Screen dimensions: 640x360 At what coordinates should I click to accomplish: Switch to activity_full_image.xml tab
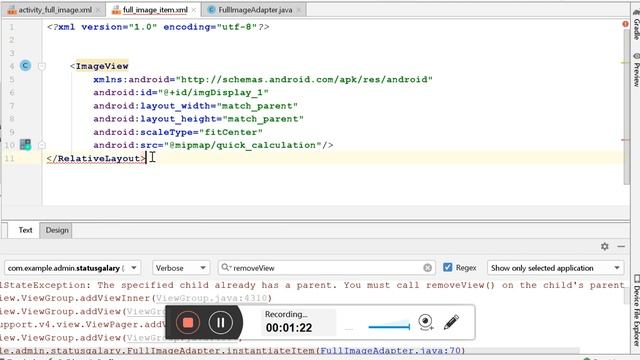[x=55, y=10]
